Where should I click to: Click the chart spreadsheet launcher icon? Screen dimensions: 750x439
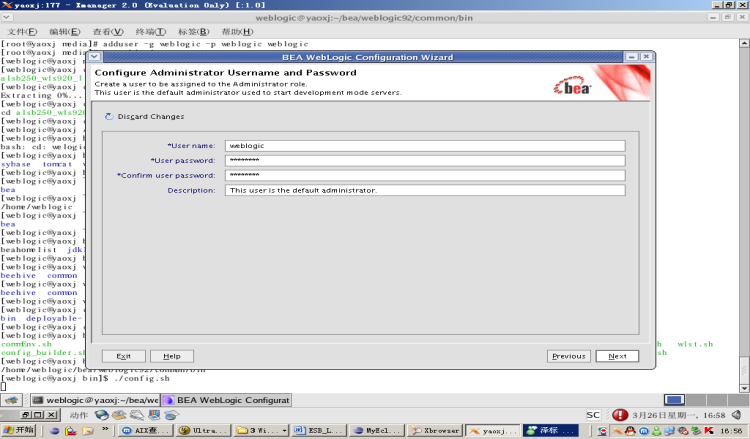click(x=171, y=415)
